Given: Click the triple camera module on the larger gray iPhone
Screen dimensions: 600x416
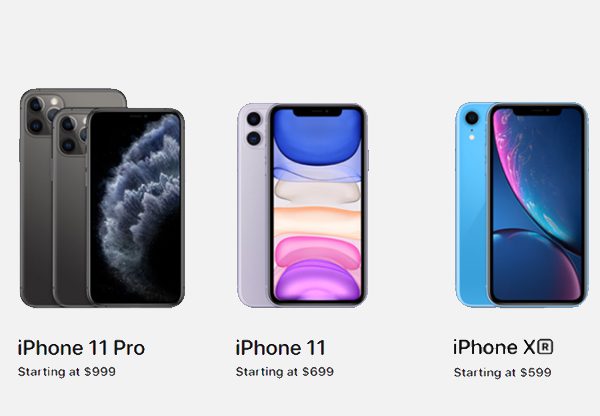Looking at the screenshot, I should pyautogui.click(x=42, y=114).
